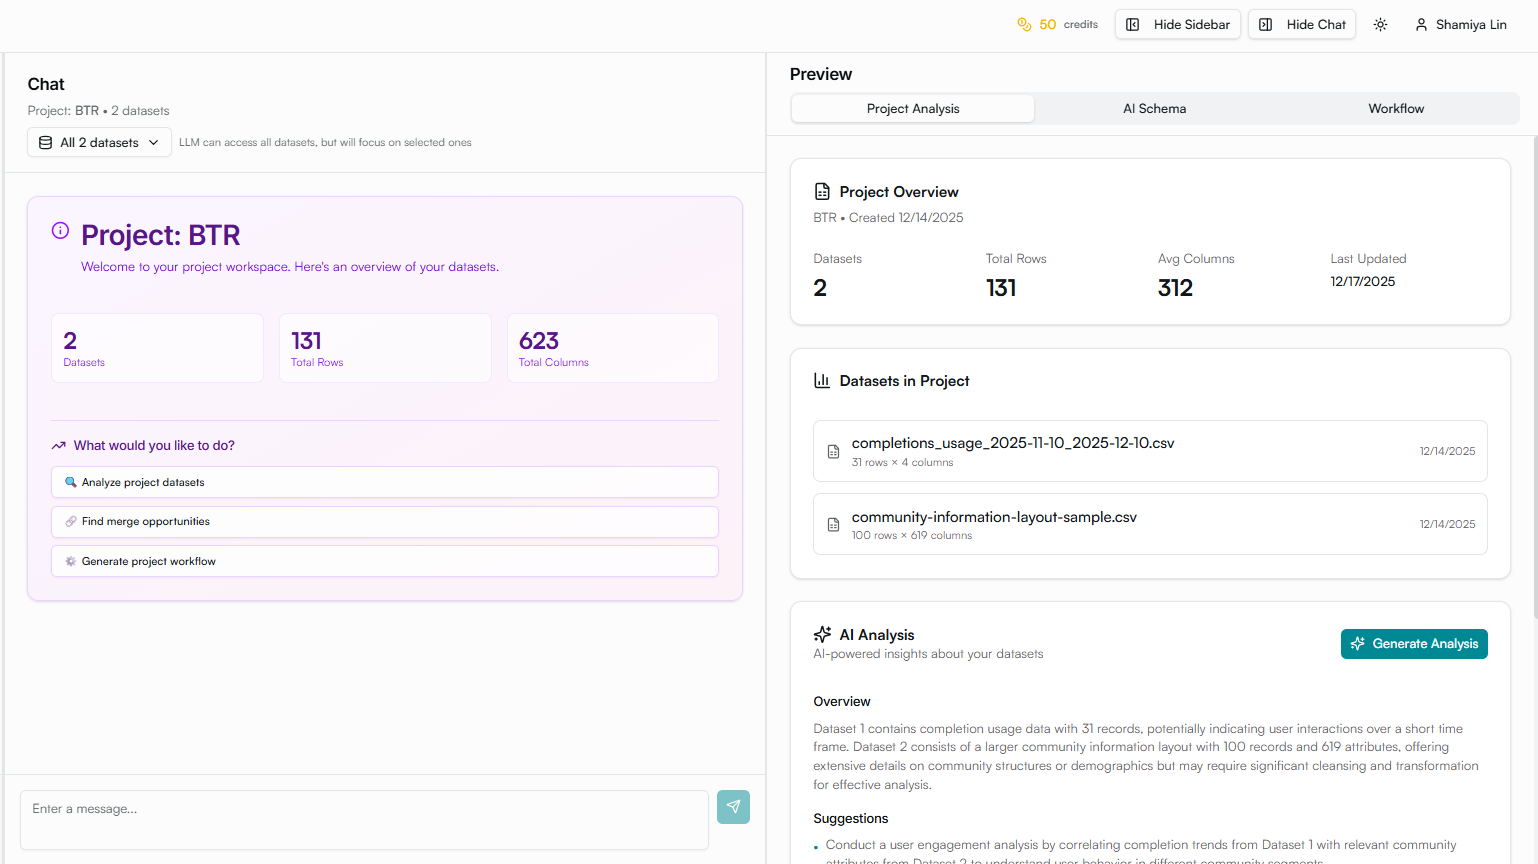This screenshot has height=864, width=1538.
Task: Toggle the sidebar with Hide Sidebar
Action: [x=1177, y=23]
